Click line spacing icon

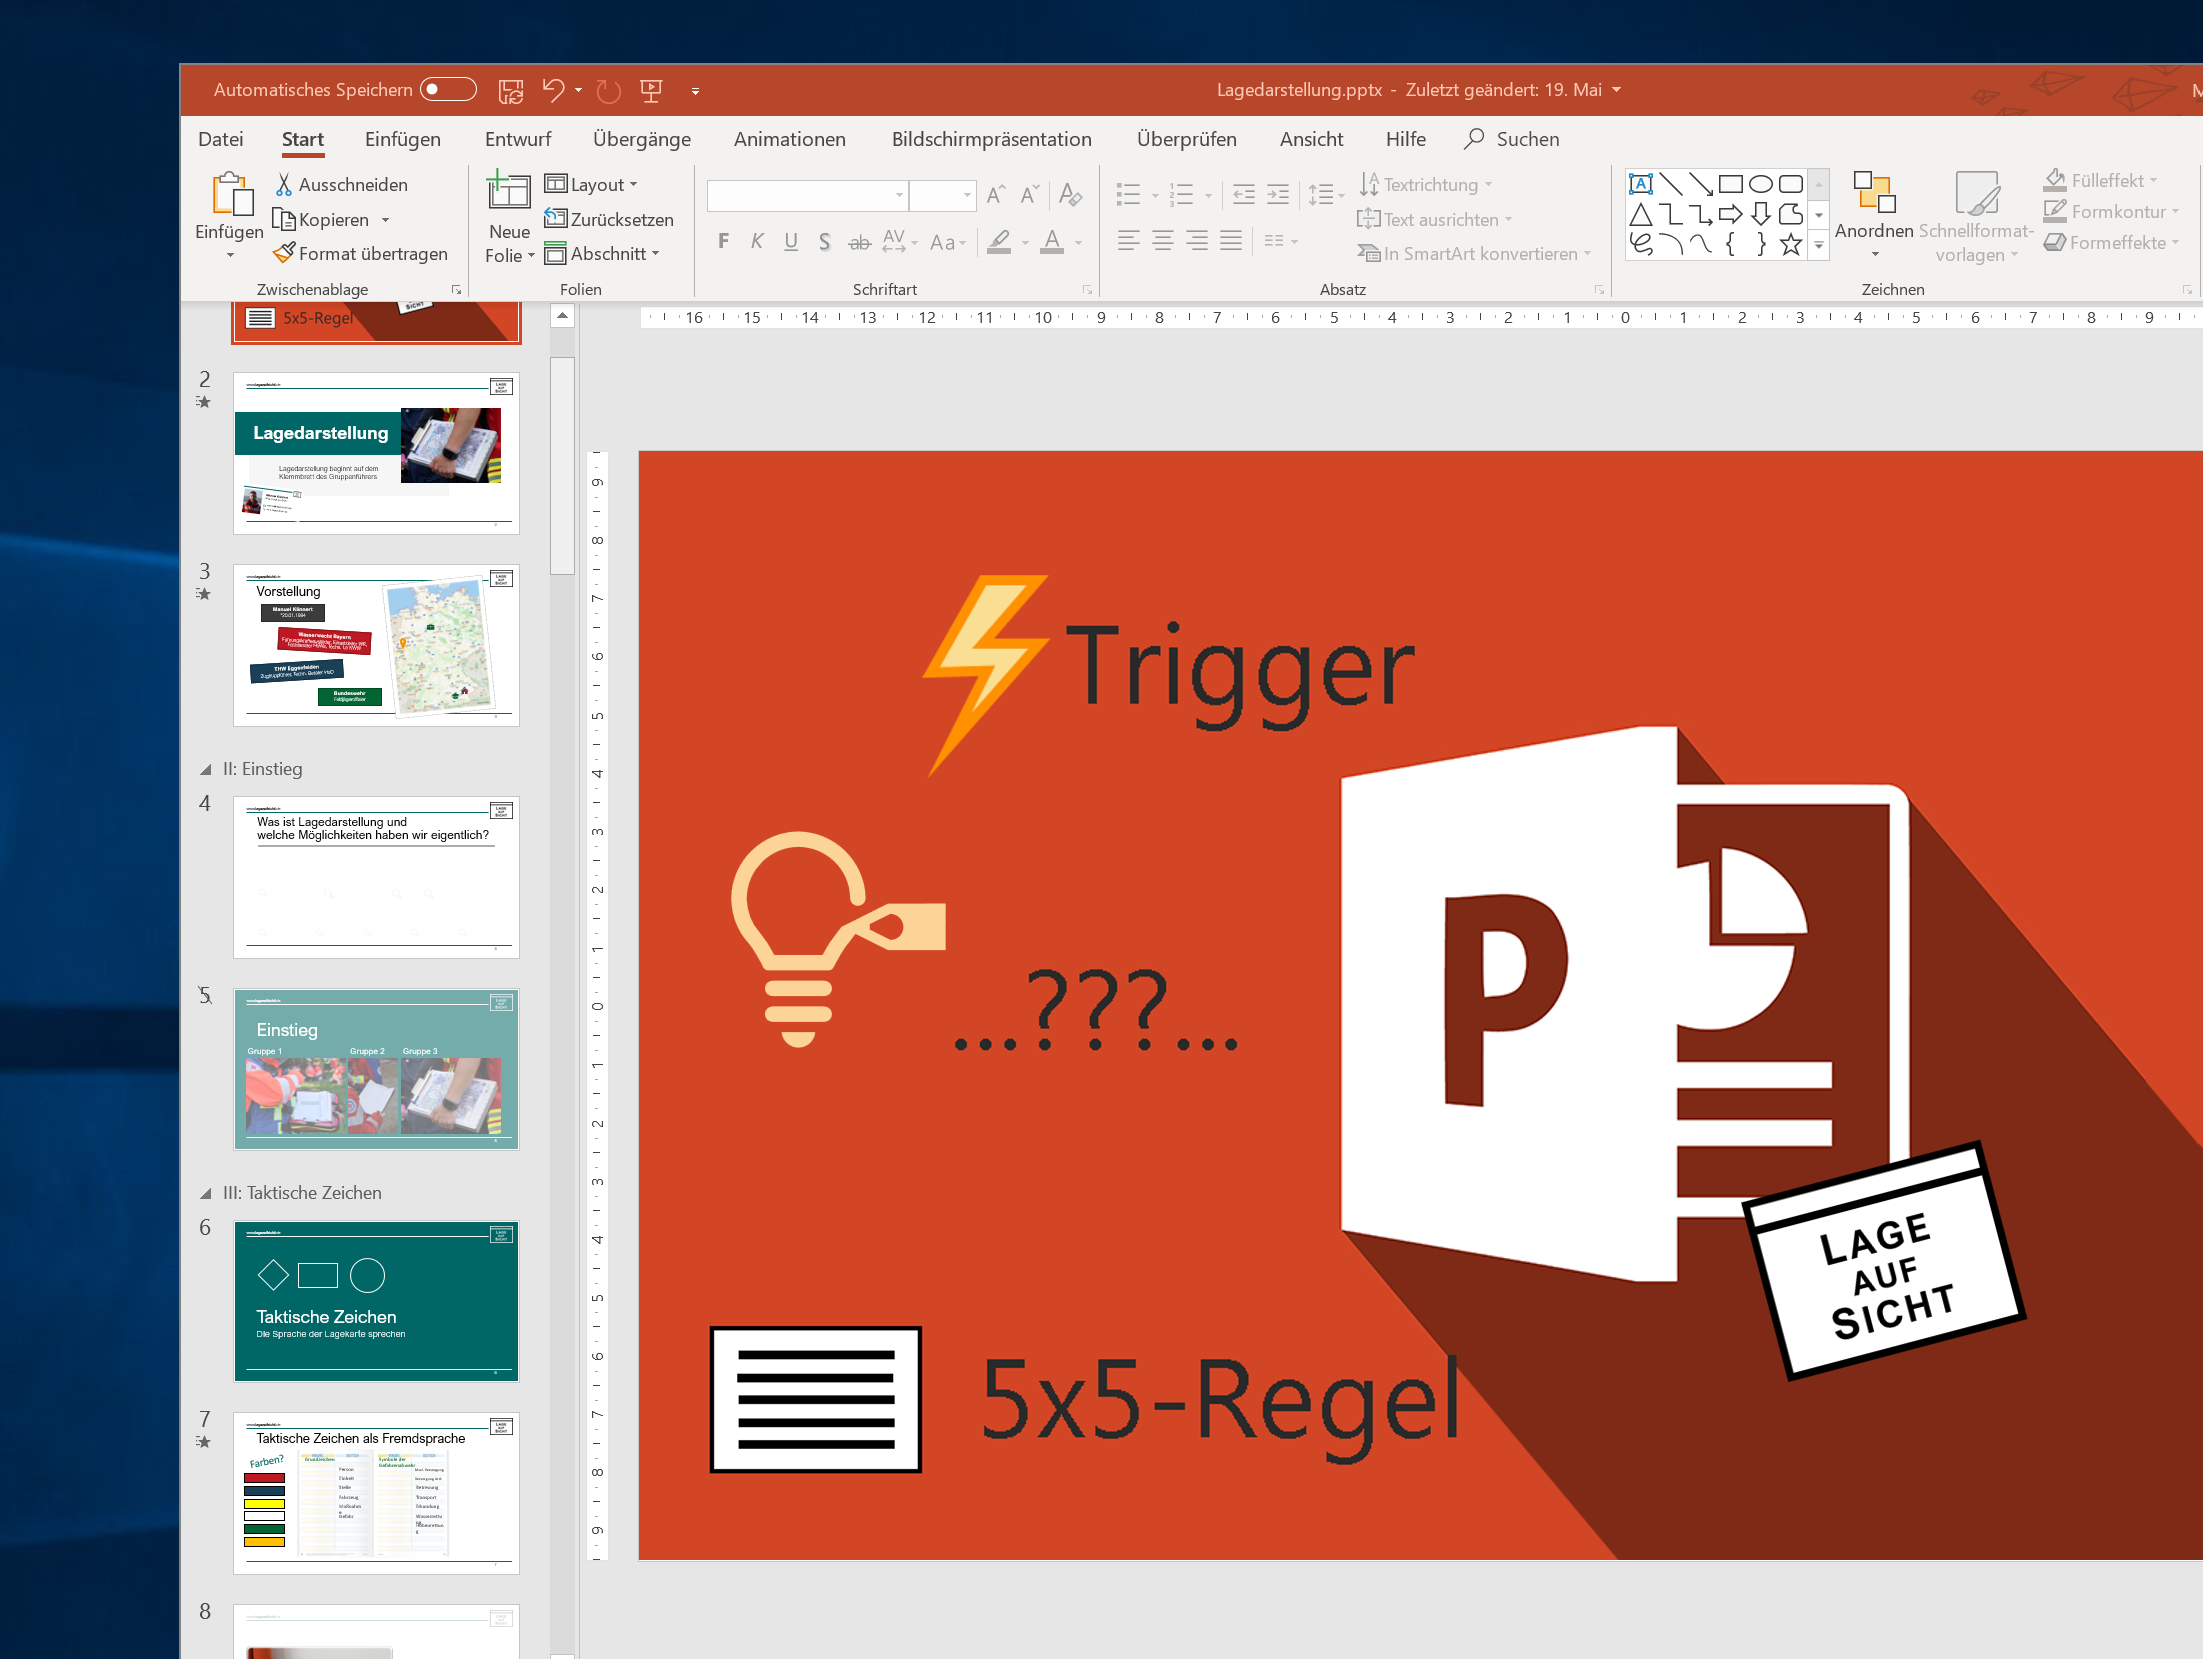1321,194
